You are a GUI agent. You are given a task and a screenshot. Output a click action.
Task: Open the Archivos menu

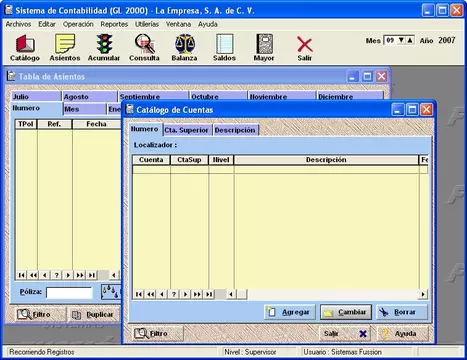pyautogui.click(x=18, y=24)
